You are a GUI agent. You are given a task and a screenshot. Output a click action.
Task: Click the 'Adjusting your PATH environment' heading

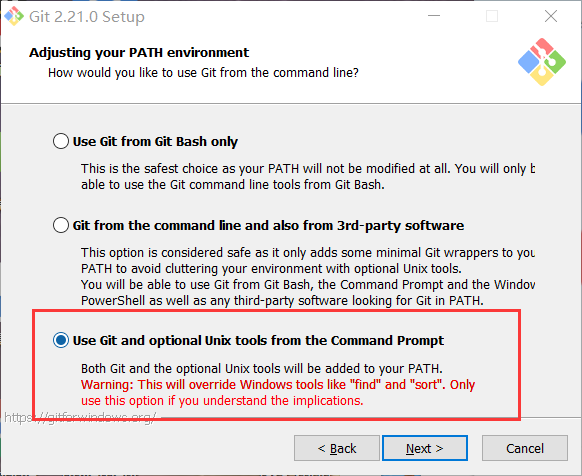click(139, 52)
